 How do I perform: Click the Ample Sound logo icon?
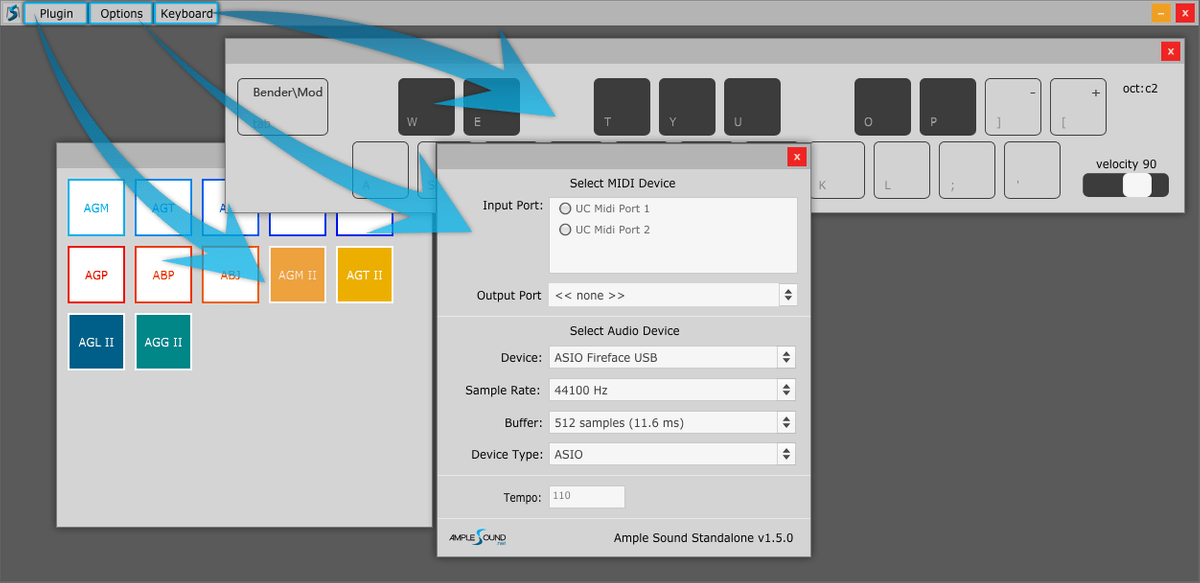point(477,537)
